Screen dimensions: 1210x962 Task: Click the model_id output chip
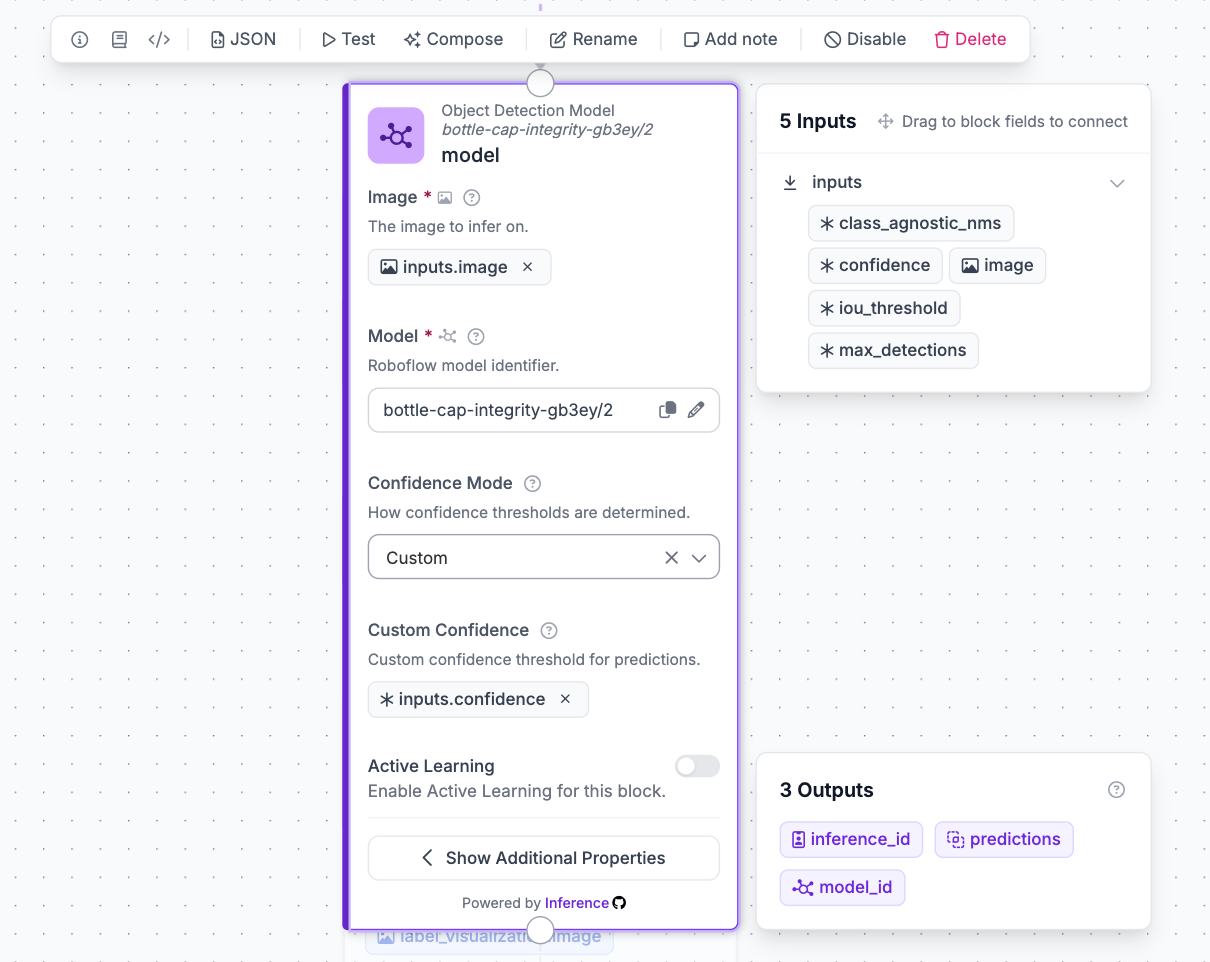click(x=842, y=888)
